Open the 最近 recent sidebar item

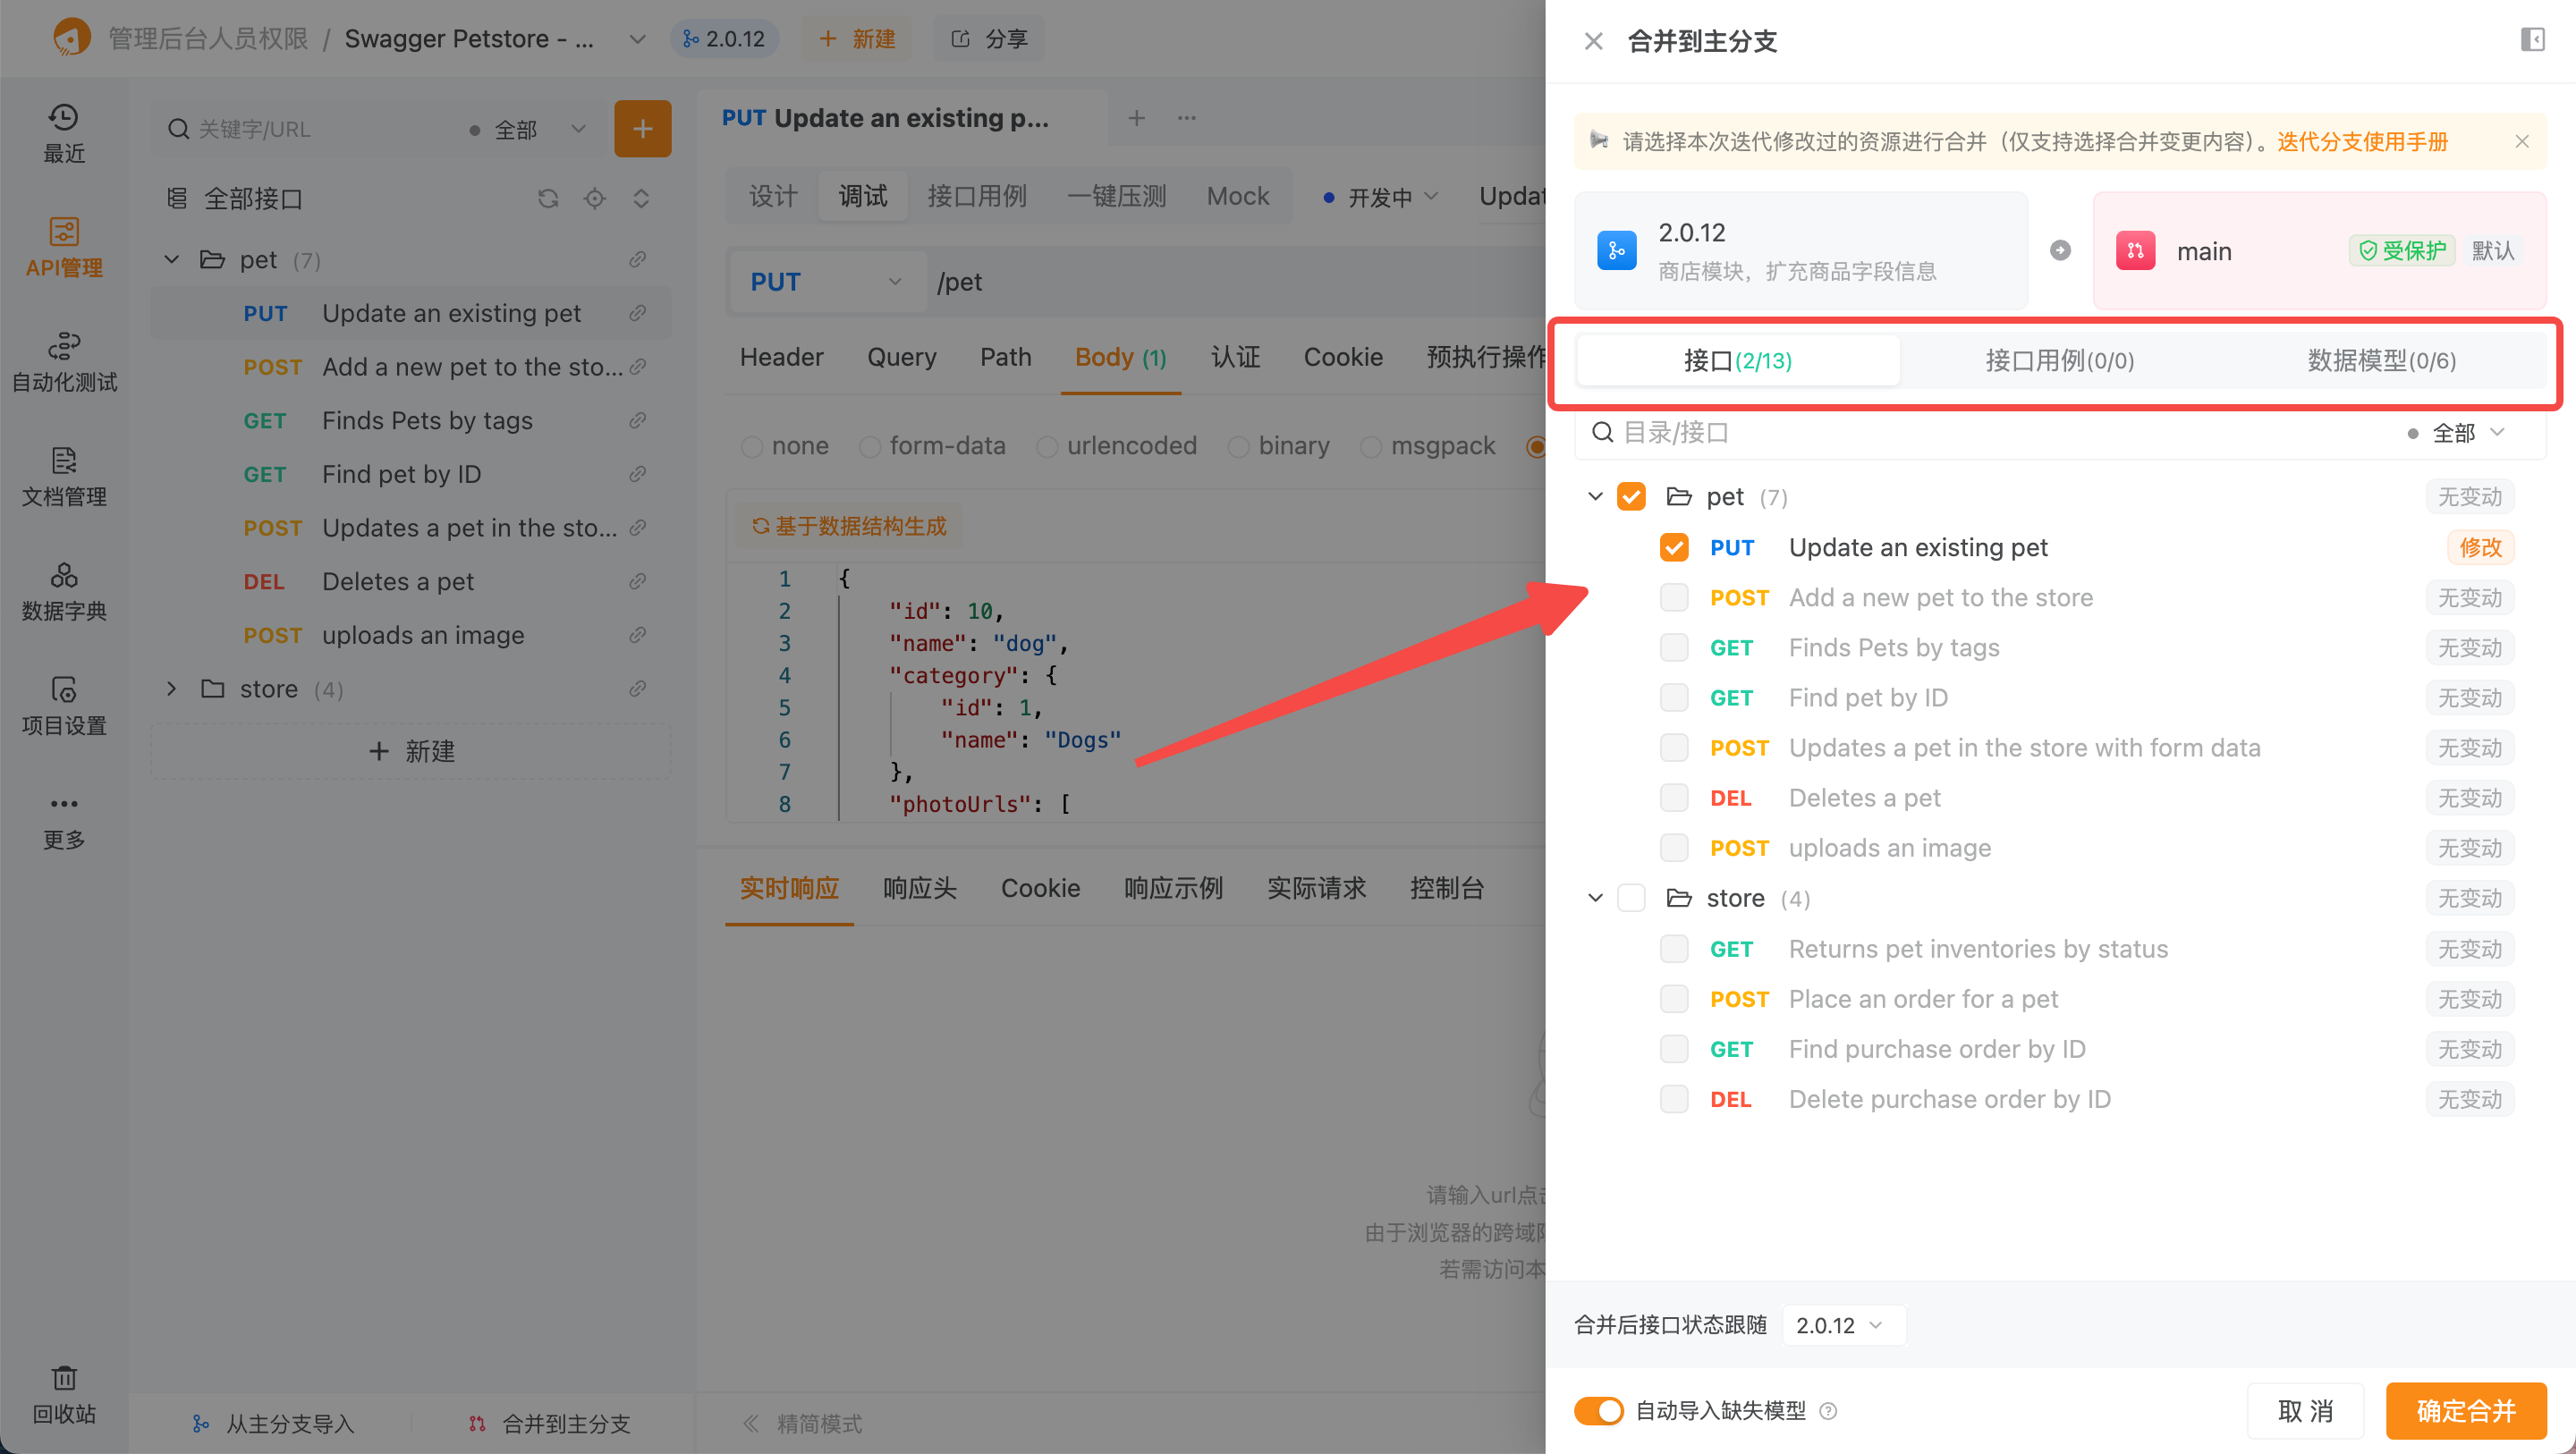tap(64, 133)
